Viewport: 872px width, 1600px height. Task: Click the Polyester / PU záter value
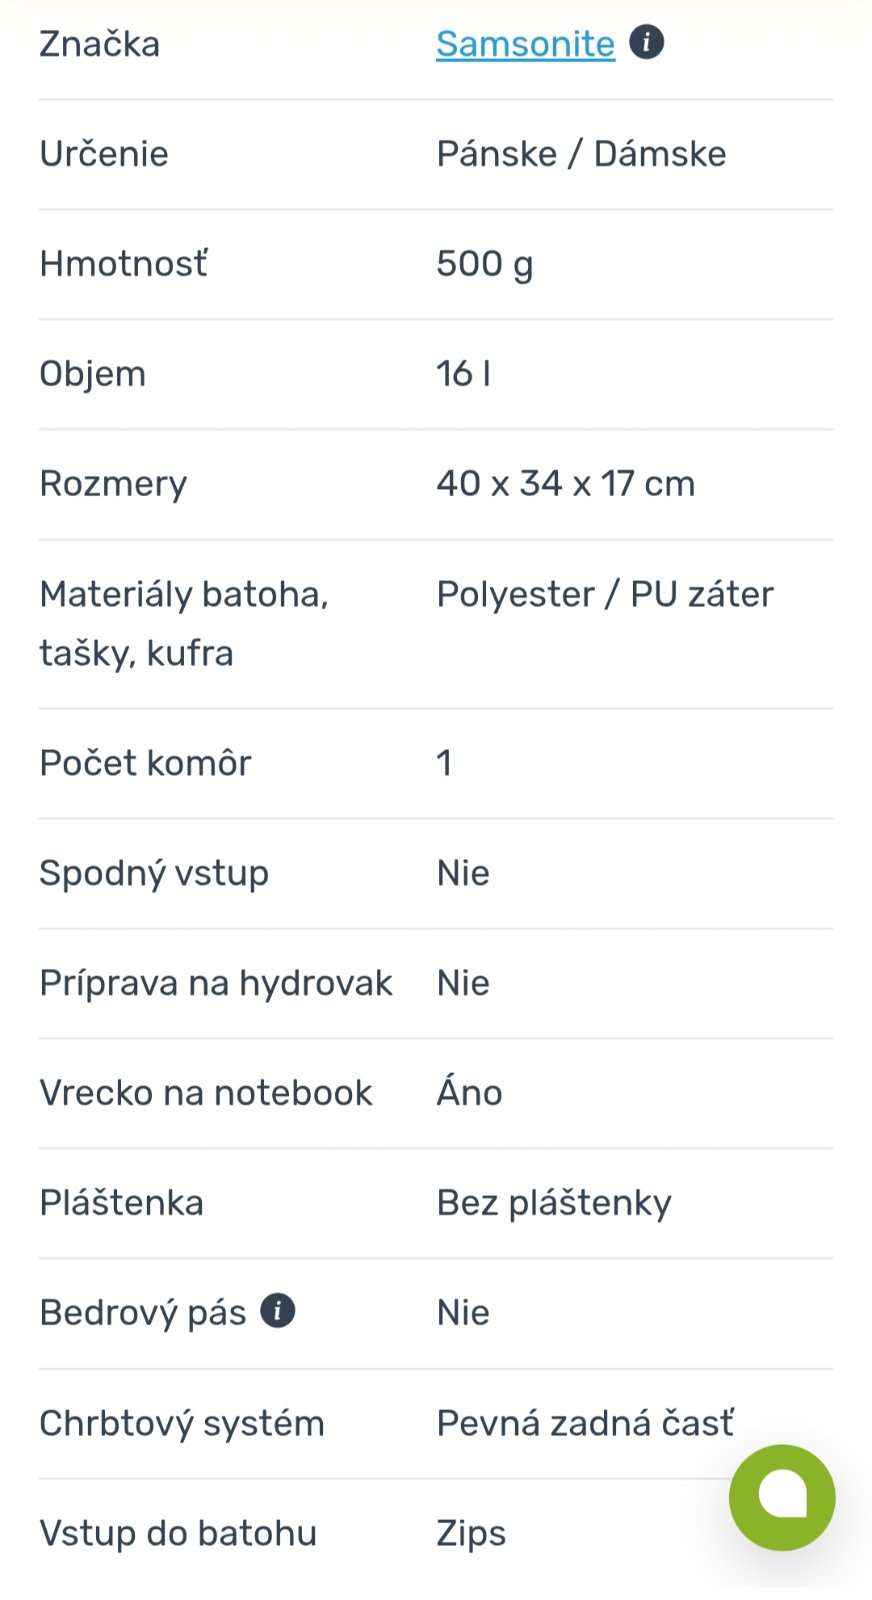click(x=605, y=594)
